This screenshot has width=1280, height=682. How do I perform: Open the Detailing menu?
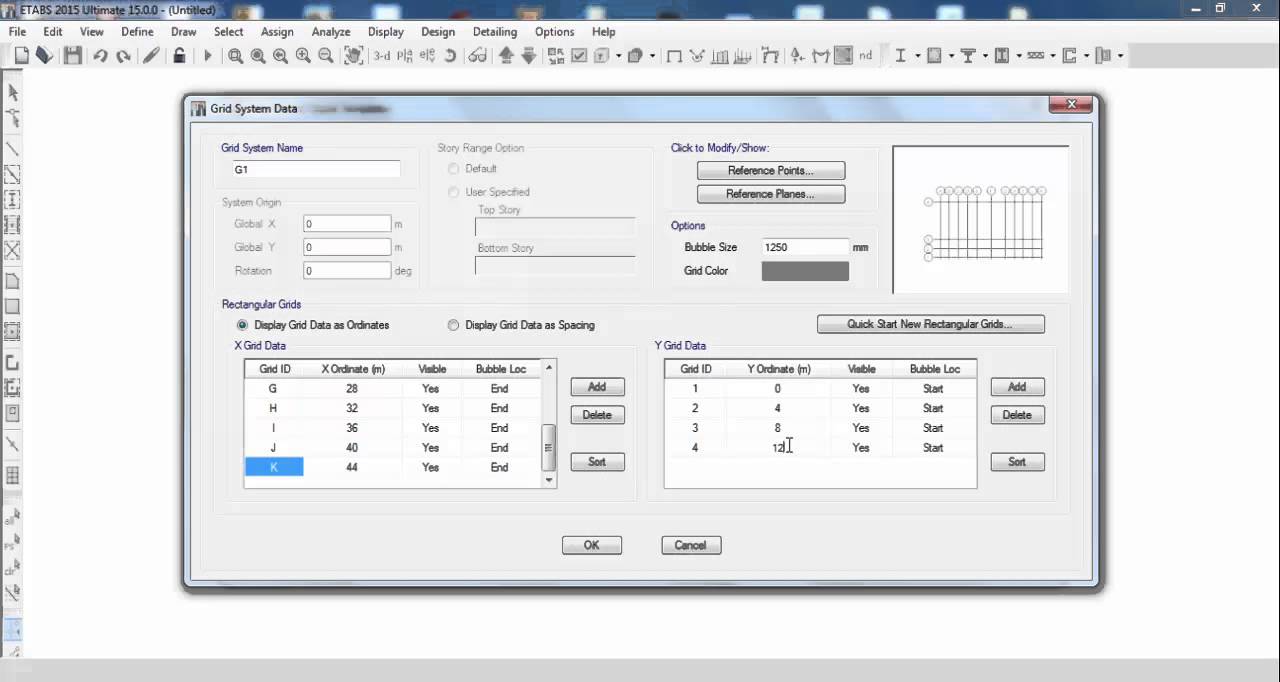pos(495,32)
